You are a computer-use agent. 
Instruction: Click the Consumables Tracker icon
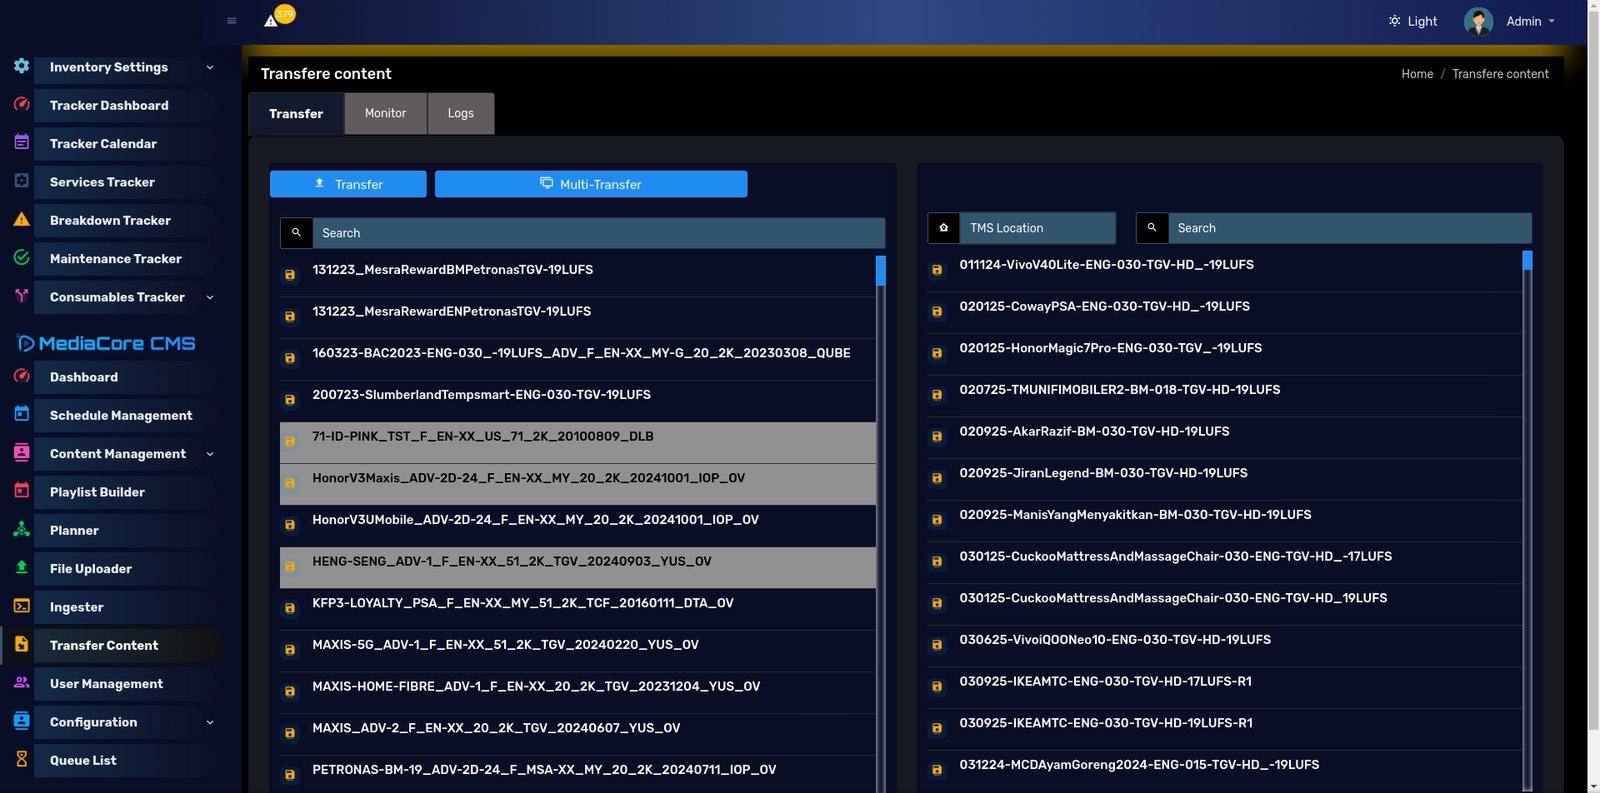coord(21,296)
